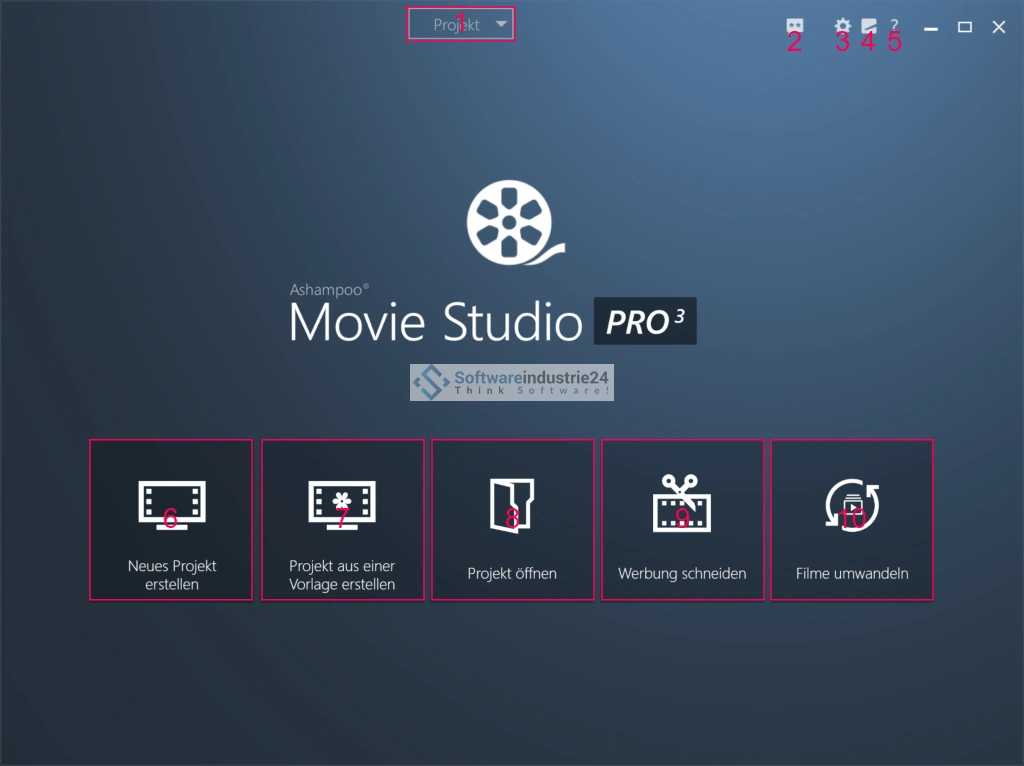Screen dimensions: 1024x766
Task: Click the open folder icon
Action: tap(512, 504)
